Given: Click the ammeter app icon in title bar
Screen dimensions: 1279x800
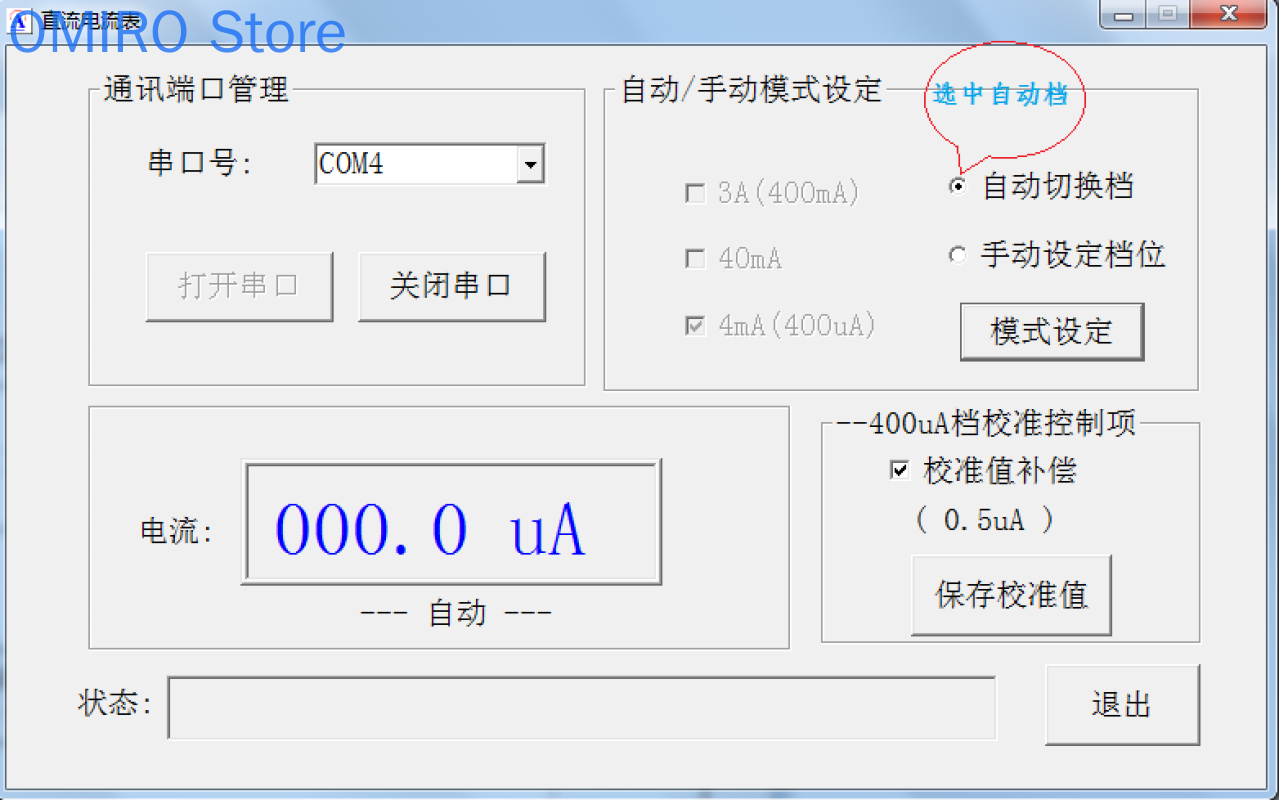Looking at the screenshot, I should [19, 17].
